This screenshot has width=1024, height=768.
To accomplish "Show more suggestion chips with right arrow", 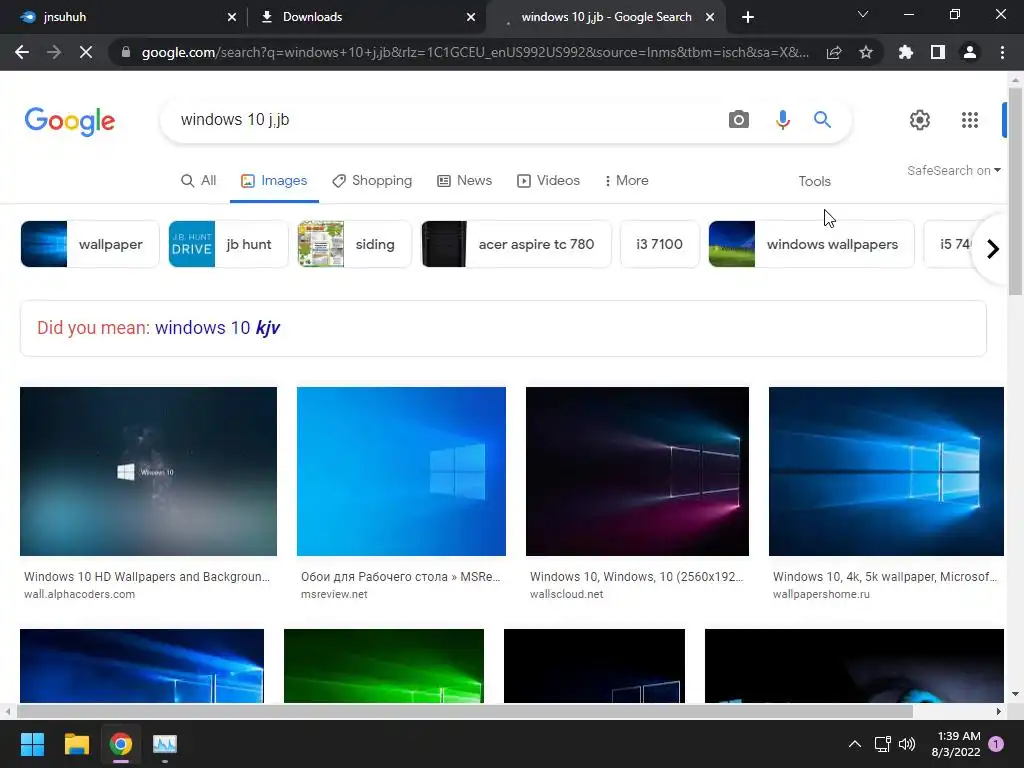I will (993, 249).
